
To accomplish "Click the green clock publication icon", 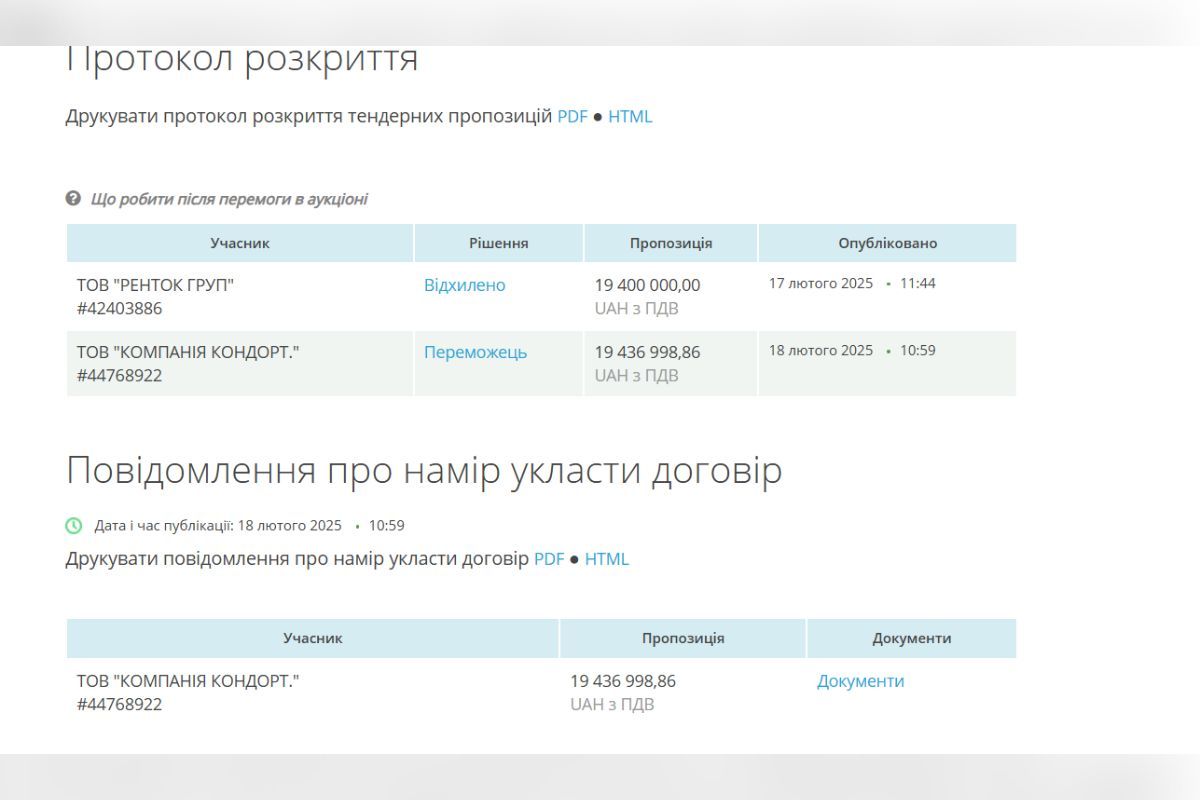I will click(72, 524).
